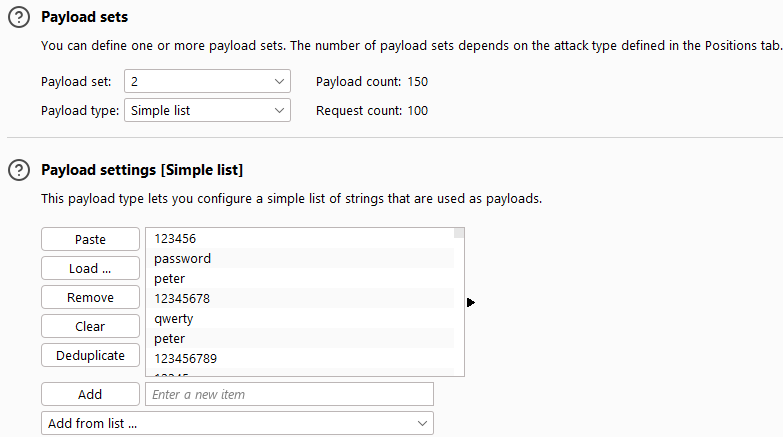This screenshot has width=783, height=437.
Task: Click the Remove button
Action: (x=90, y=297)
